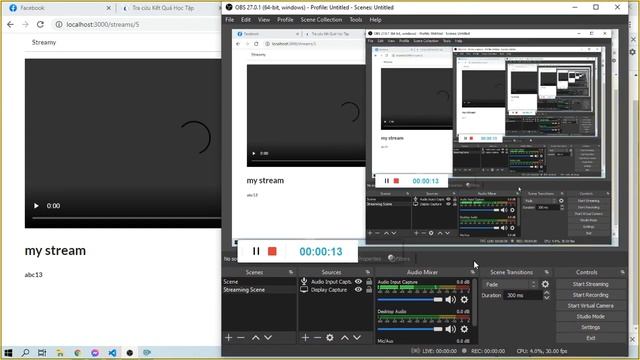Click the browser forward arrow
Image resolution: width=640 pixels, height=360 pixels.
pyautogui.click(x=25, y=24)
